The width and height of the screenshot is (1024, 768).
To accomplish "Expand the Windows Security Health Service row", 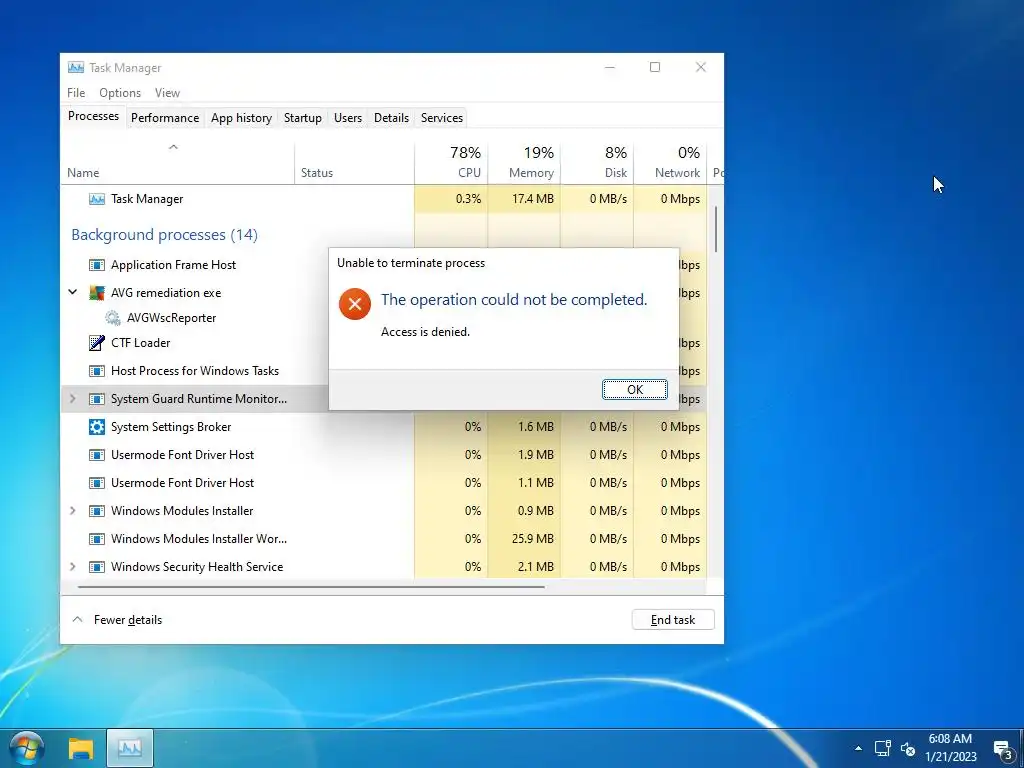I will coord(72,567).
